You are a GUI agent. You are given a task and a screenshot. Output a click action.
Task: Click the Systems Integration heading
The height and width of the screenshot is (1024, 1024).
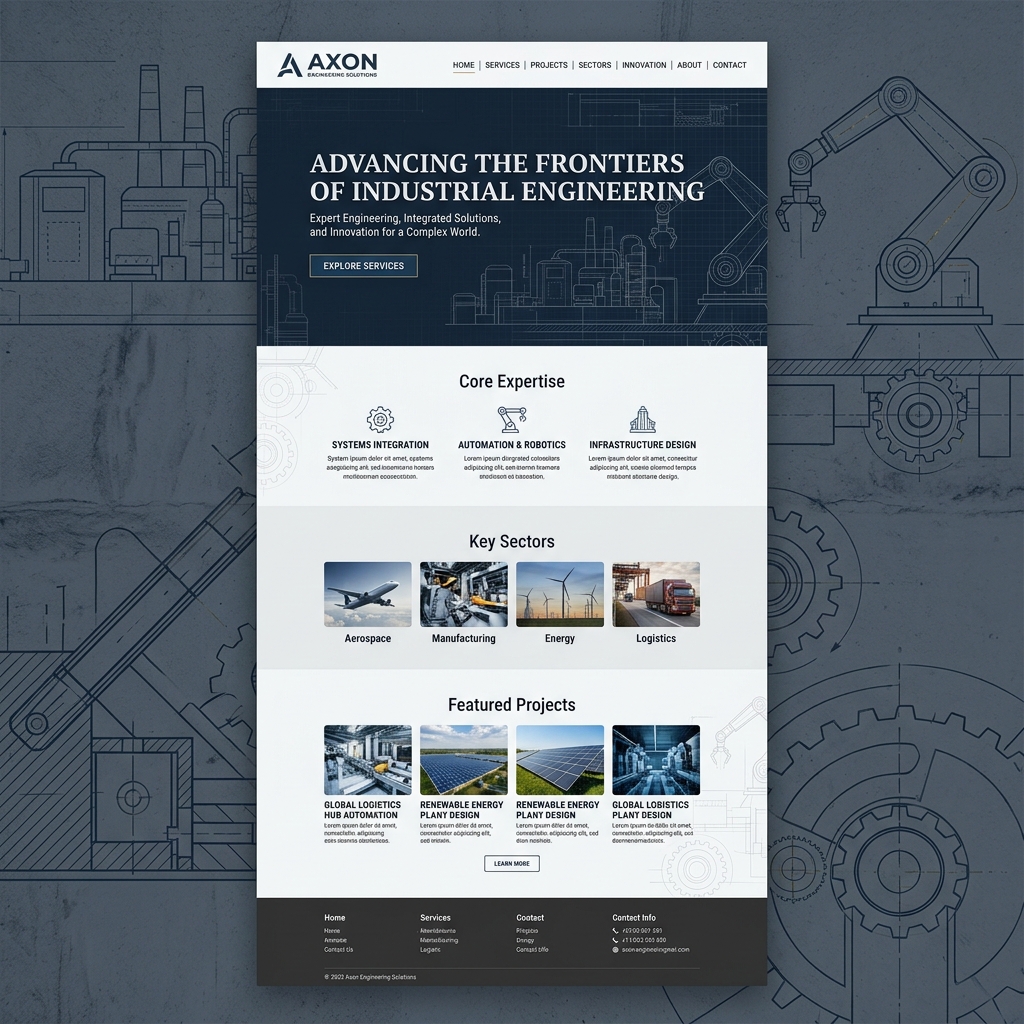tap(380, 445)
